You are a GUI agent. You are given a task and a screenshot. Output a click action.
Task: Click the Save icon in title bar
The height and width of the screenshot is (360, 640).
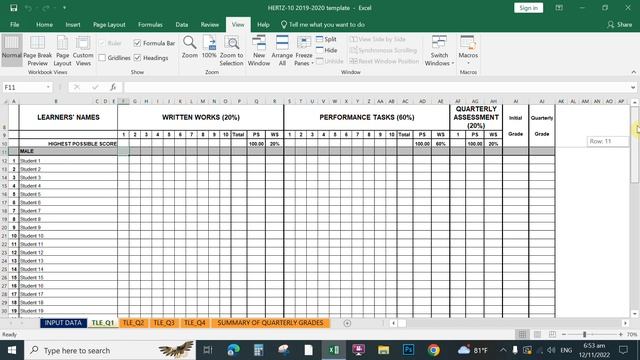click(13, 8)
